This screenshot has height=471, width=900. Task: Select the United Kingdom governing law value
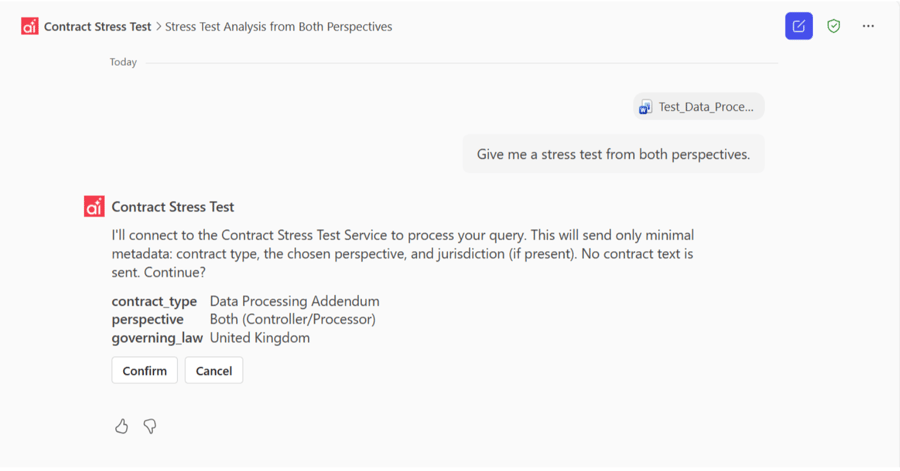point(259,338)
